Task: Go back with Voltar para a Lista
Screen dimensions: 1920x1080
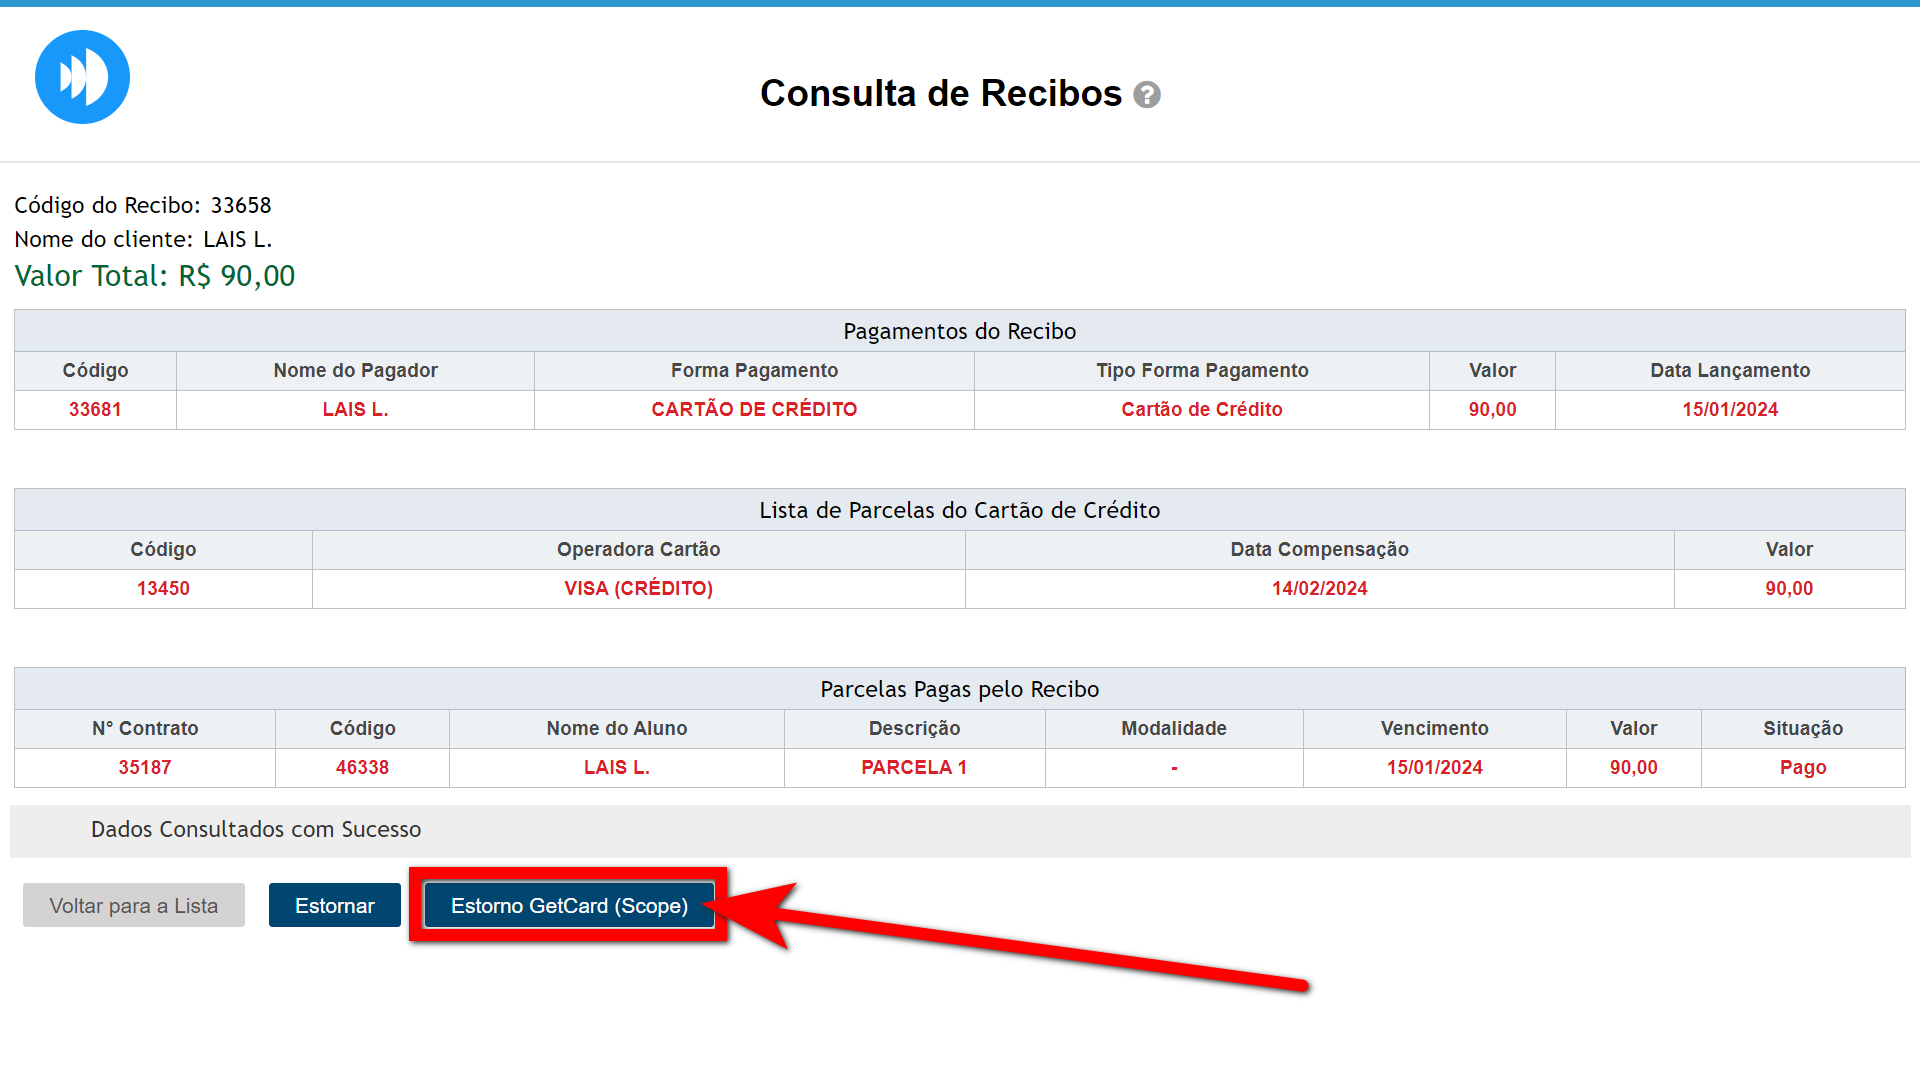Action: click(134, 906)
